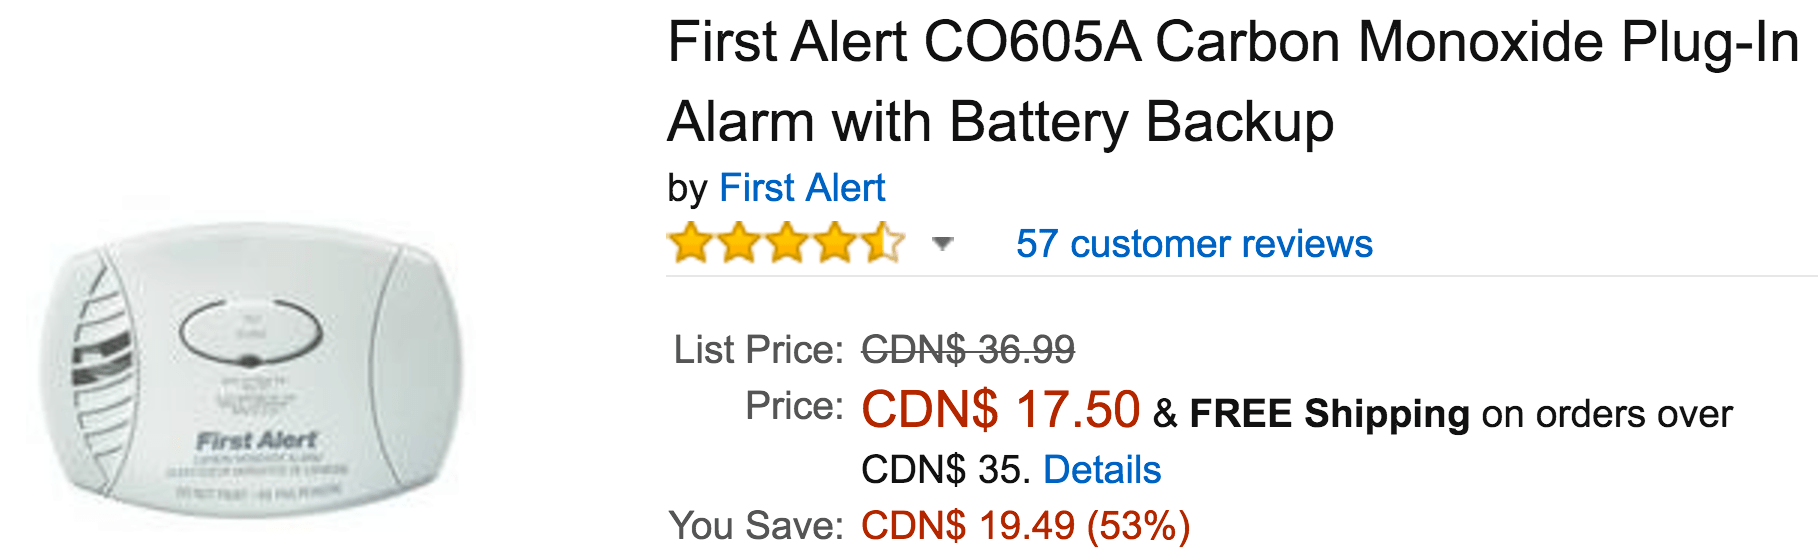Click the bold FREE Shipping text

pos(1330,414)
